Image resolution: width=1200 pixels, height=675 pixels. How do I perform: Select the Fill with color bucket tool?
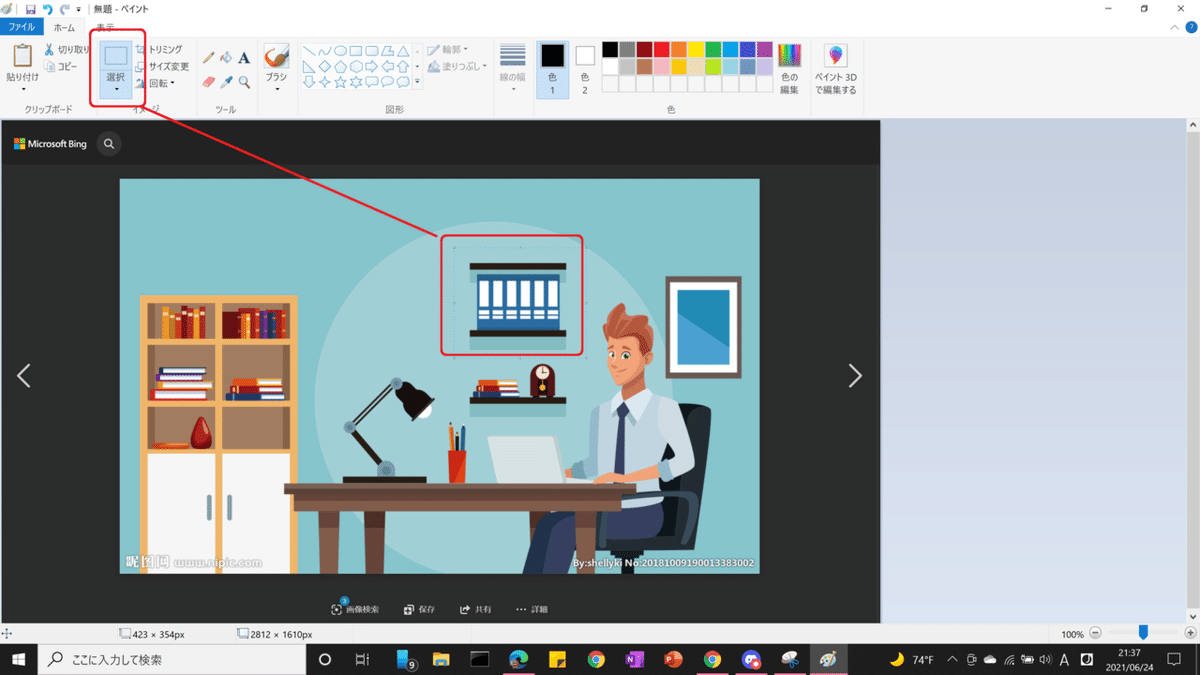pos(226,58)
